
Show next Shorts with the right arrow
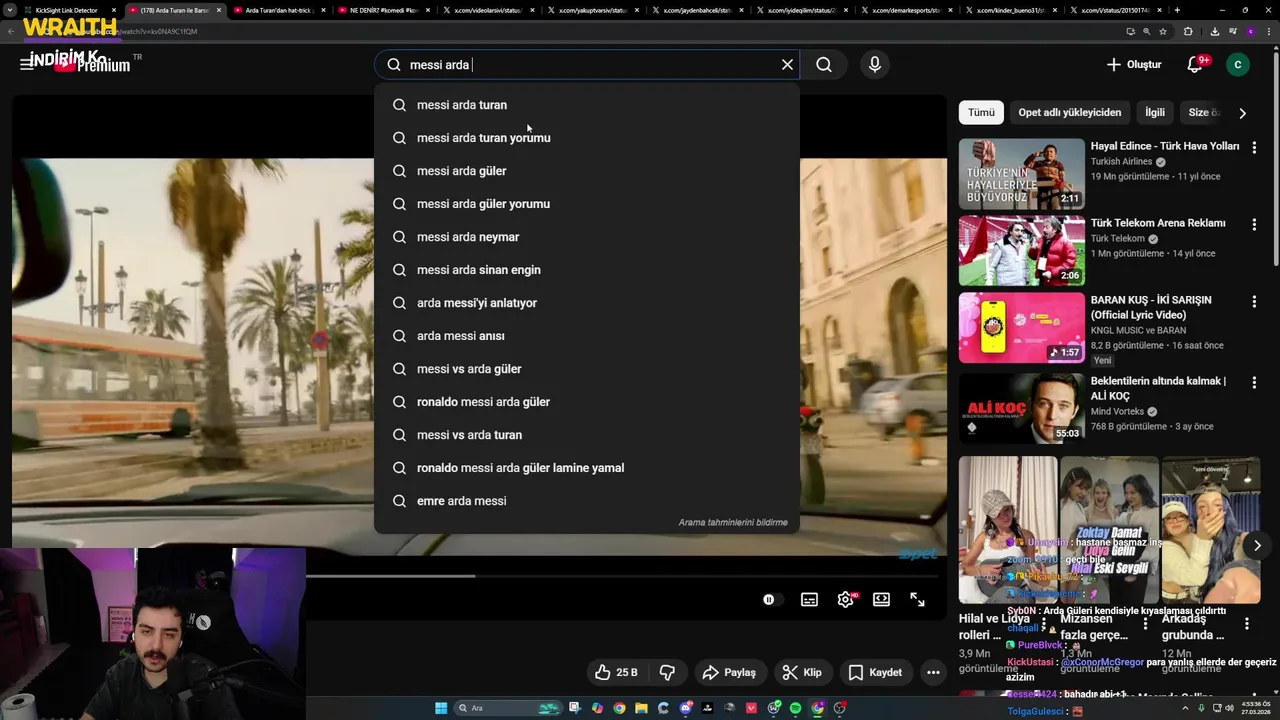pos(1257,545)
